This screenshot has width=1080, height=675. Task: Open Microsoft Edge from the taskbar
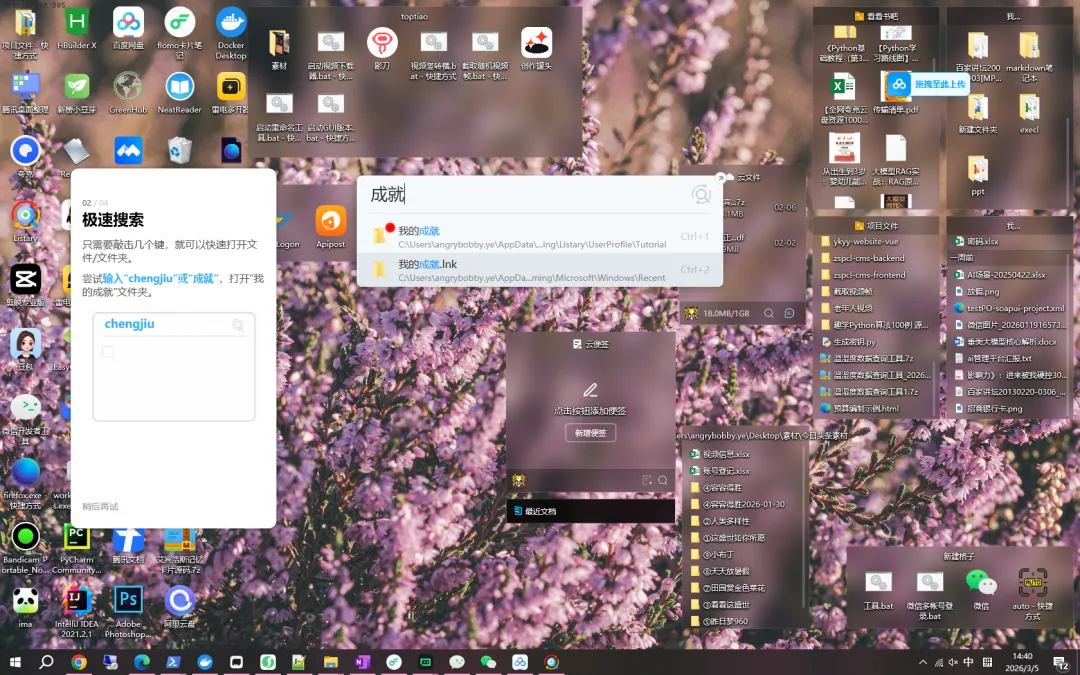(142, 663)
